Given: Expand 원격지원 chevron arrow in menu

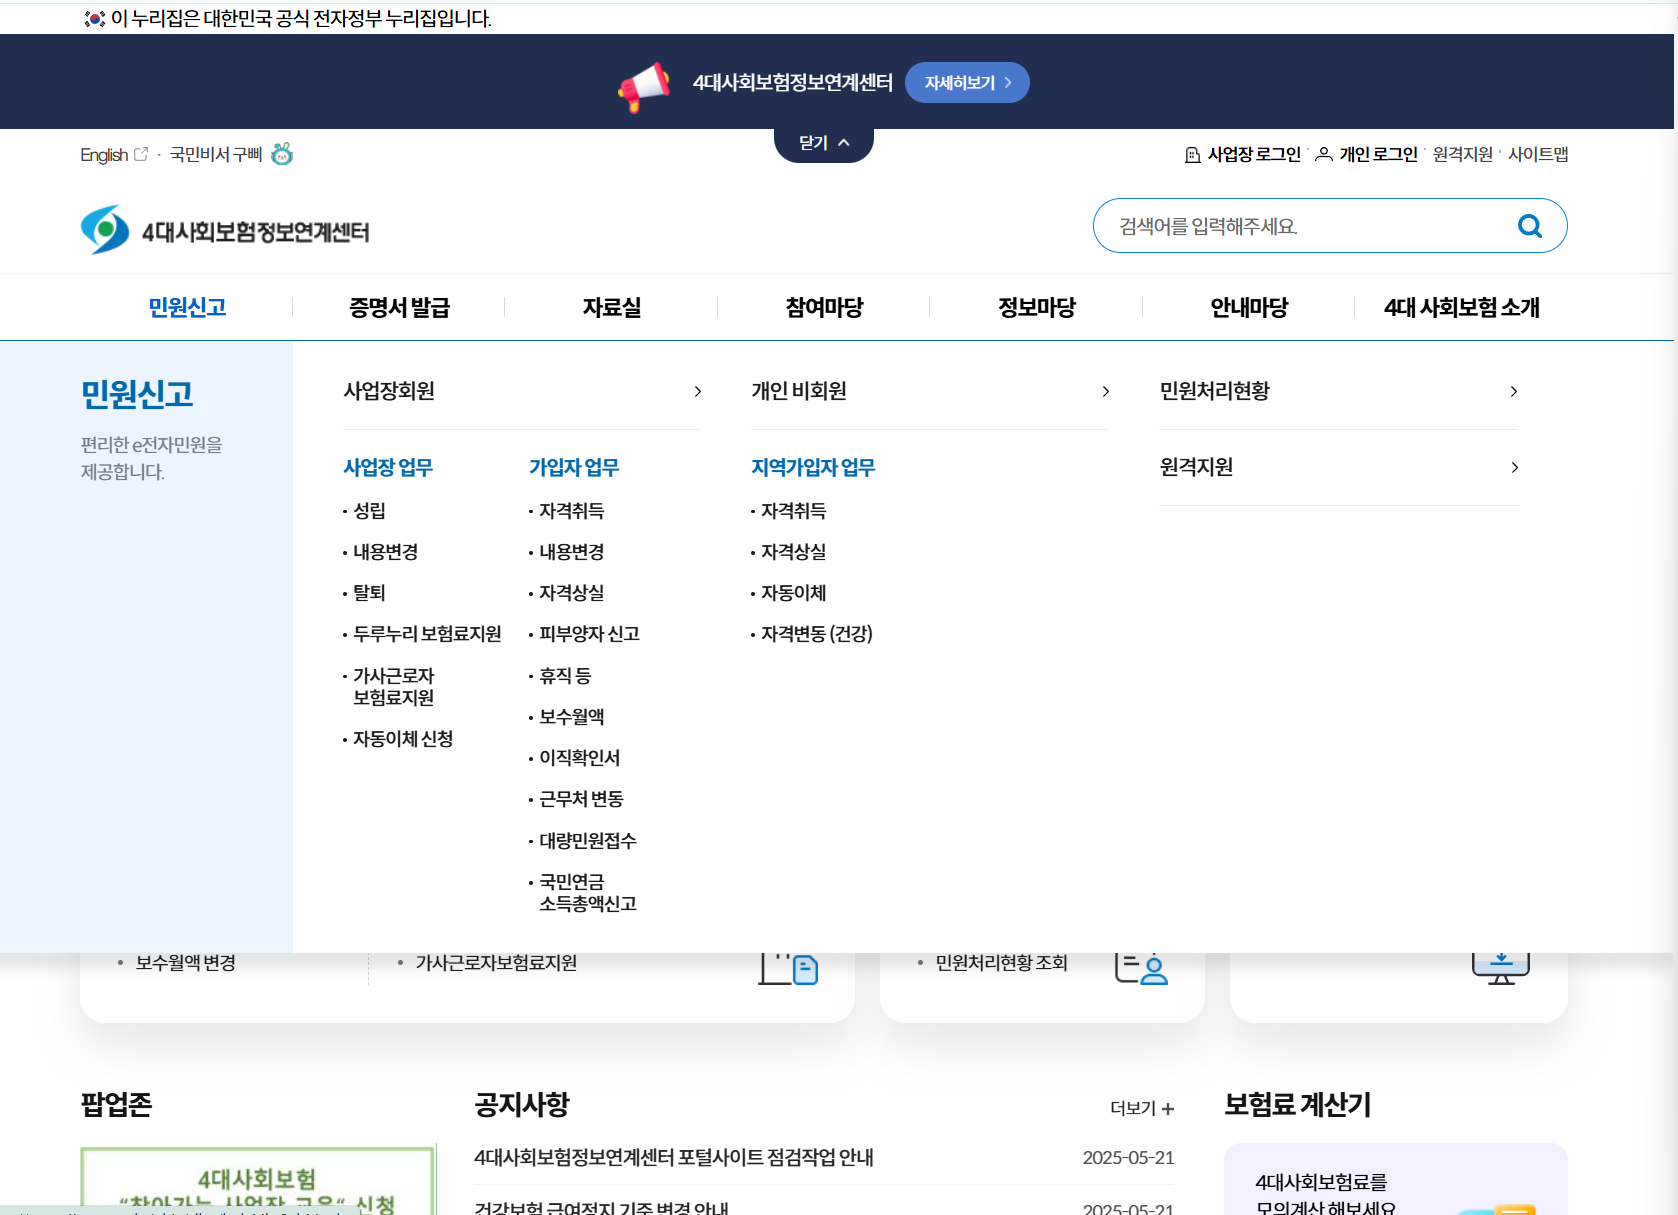Looking at the screenshot, I should click(x=1514, y=467).
